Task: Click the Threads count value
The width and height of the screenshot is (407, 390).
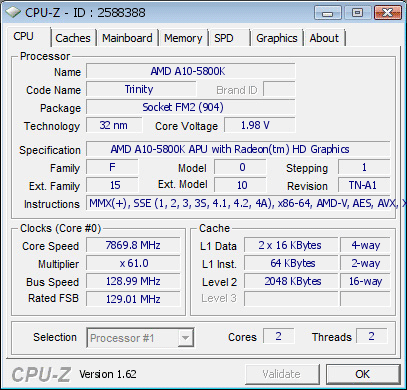Action: pyautogui.click(x=372, y=336)
